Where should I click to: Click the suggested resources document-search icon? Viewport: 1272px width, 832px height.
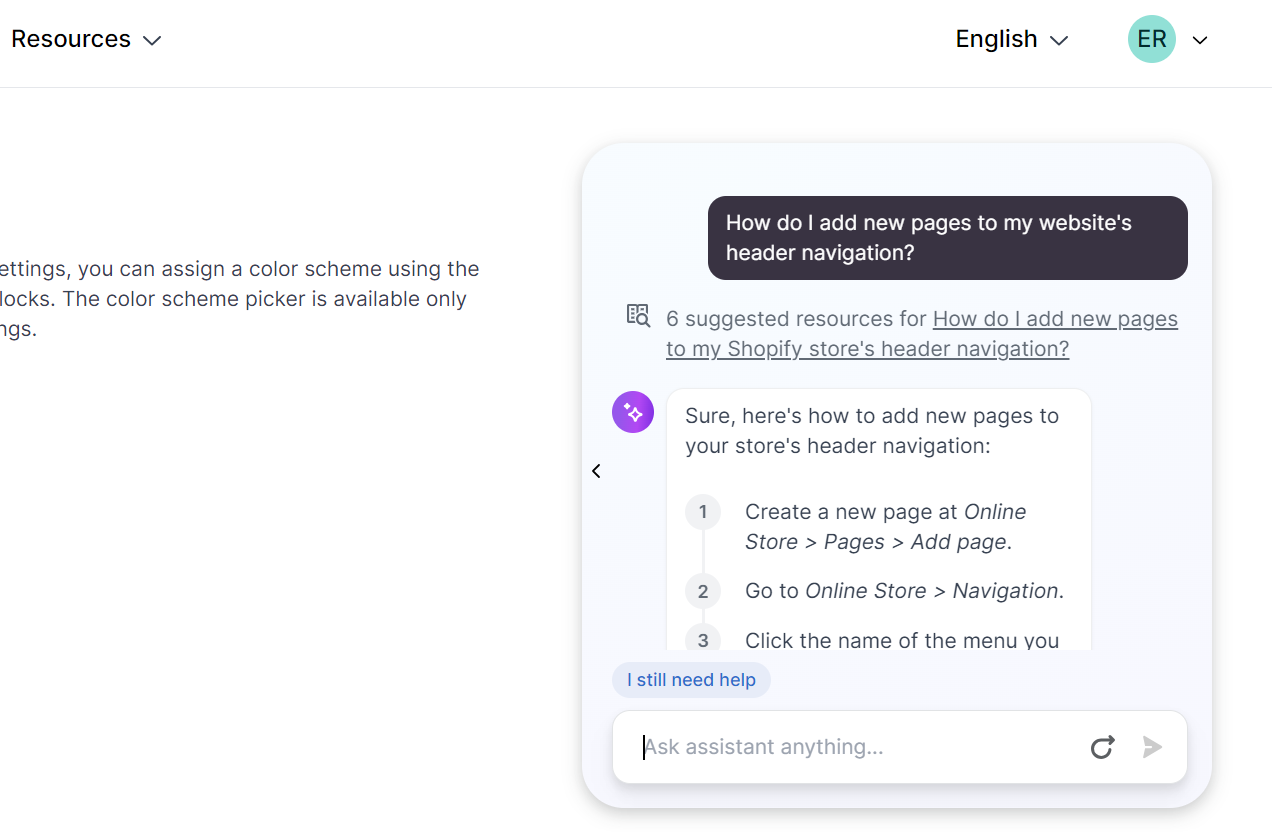637,314
